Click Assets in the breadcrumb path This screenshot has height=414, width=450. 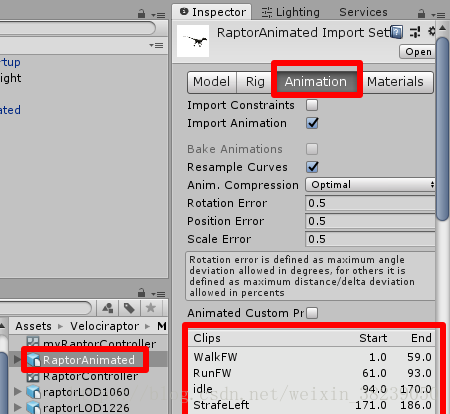tap(33, 326)
